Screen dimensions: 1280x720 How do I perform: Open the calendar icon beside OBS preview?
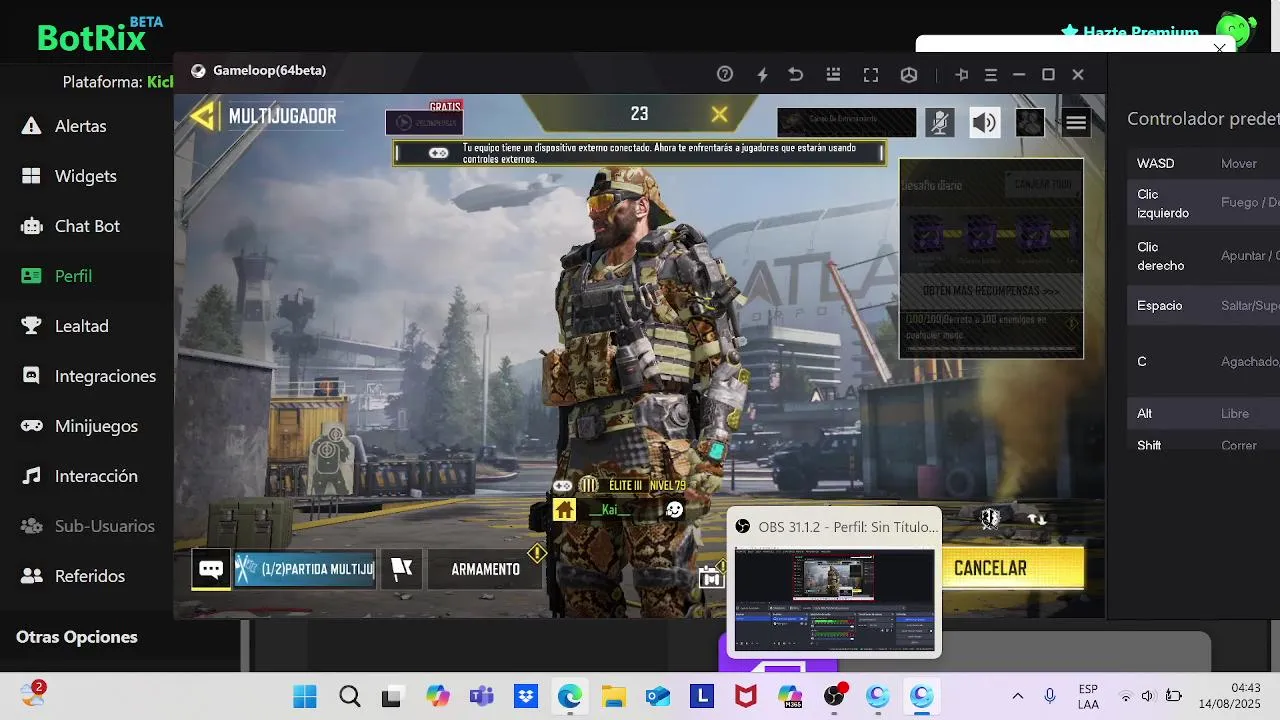711,577
